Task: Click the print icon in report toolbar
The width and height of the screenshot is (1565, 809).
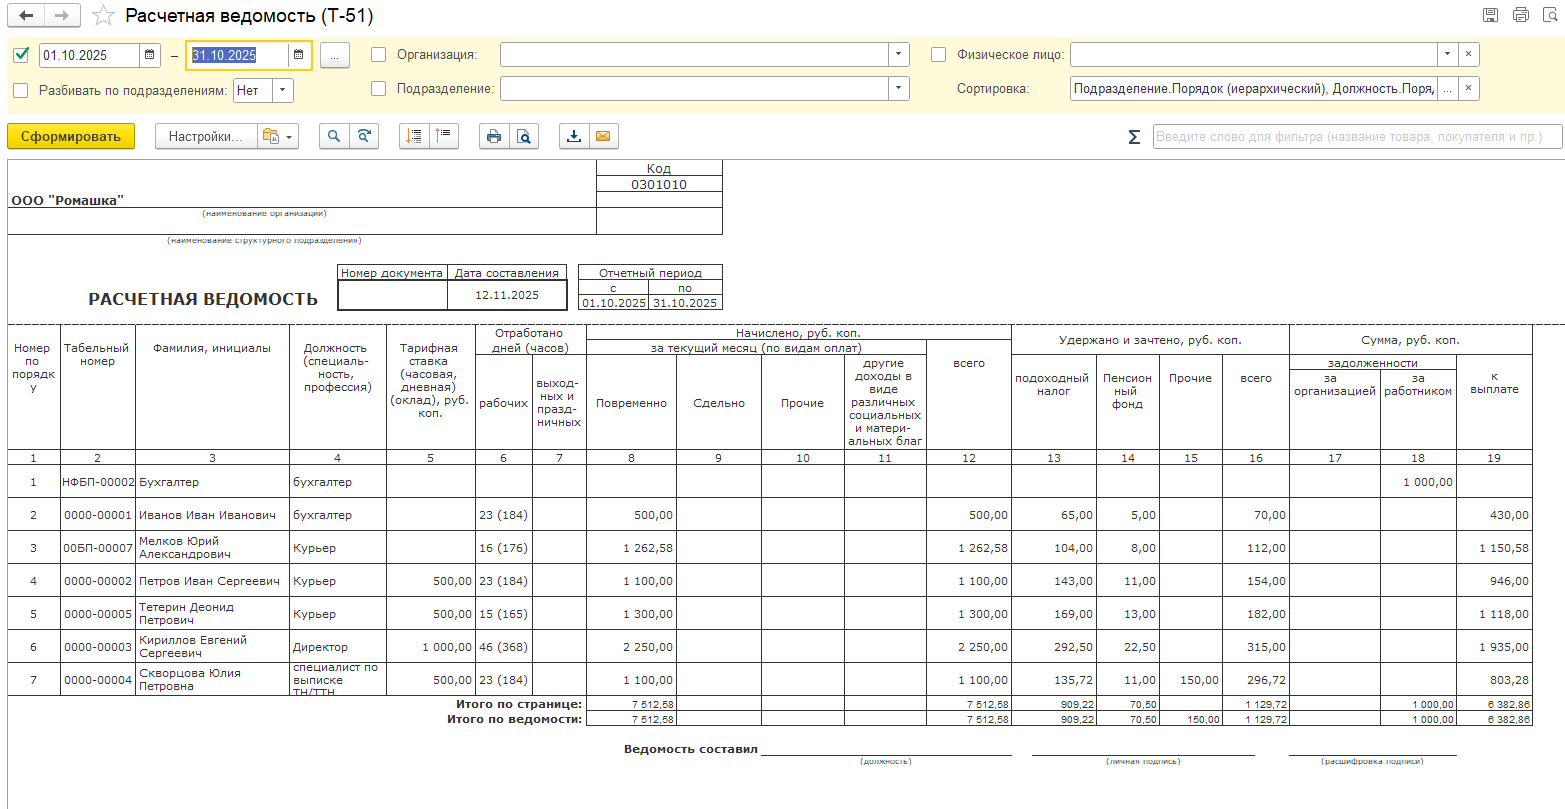Action: click(493, 137)
